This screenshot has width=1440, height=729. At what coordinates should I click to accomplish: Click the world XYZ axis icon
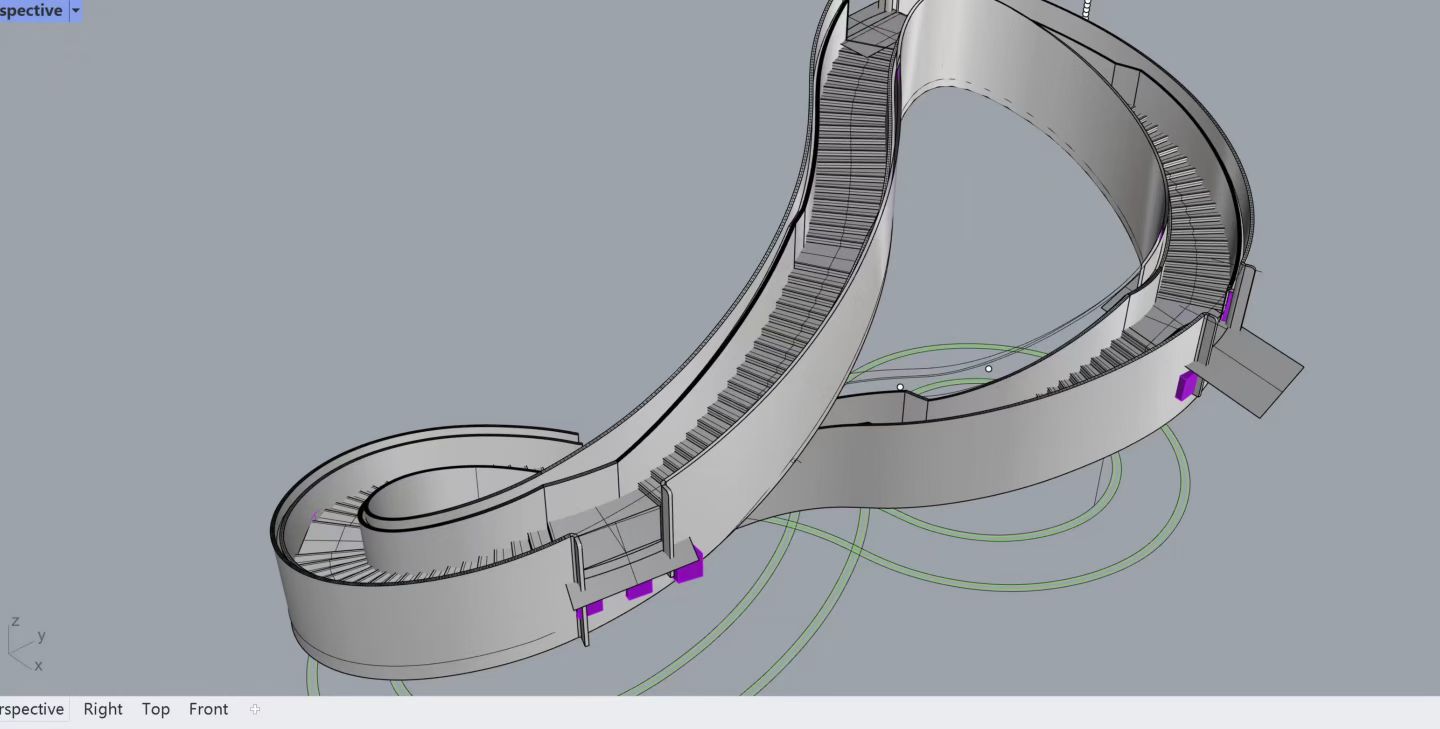[x=26, y=645]
